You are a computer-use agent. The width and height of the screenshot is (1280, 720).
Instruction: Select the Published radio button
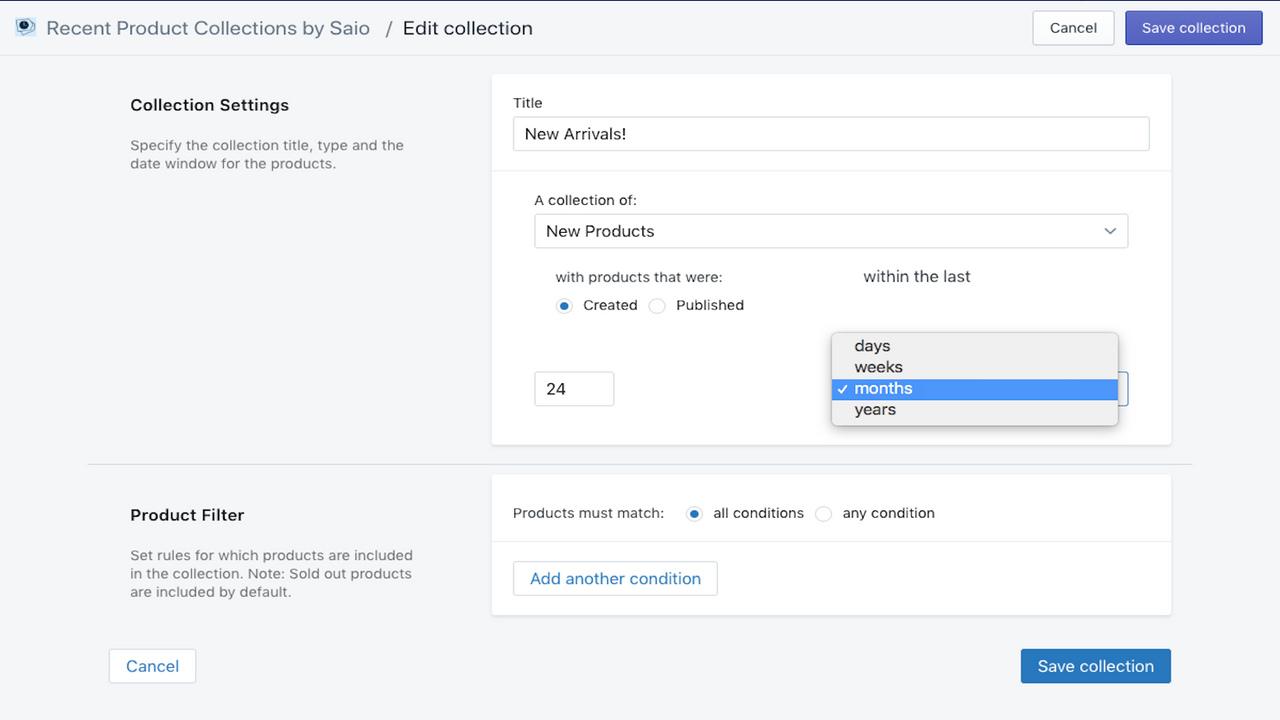657,306
